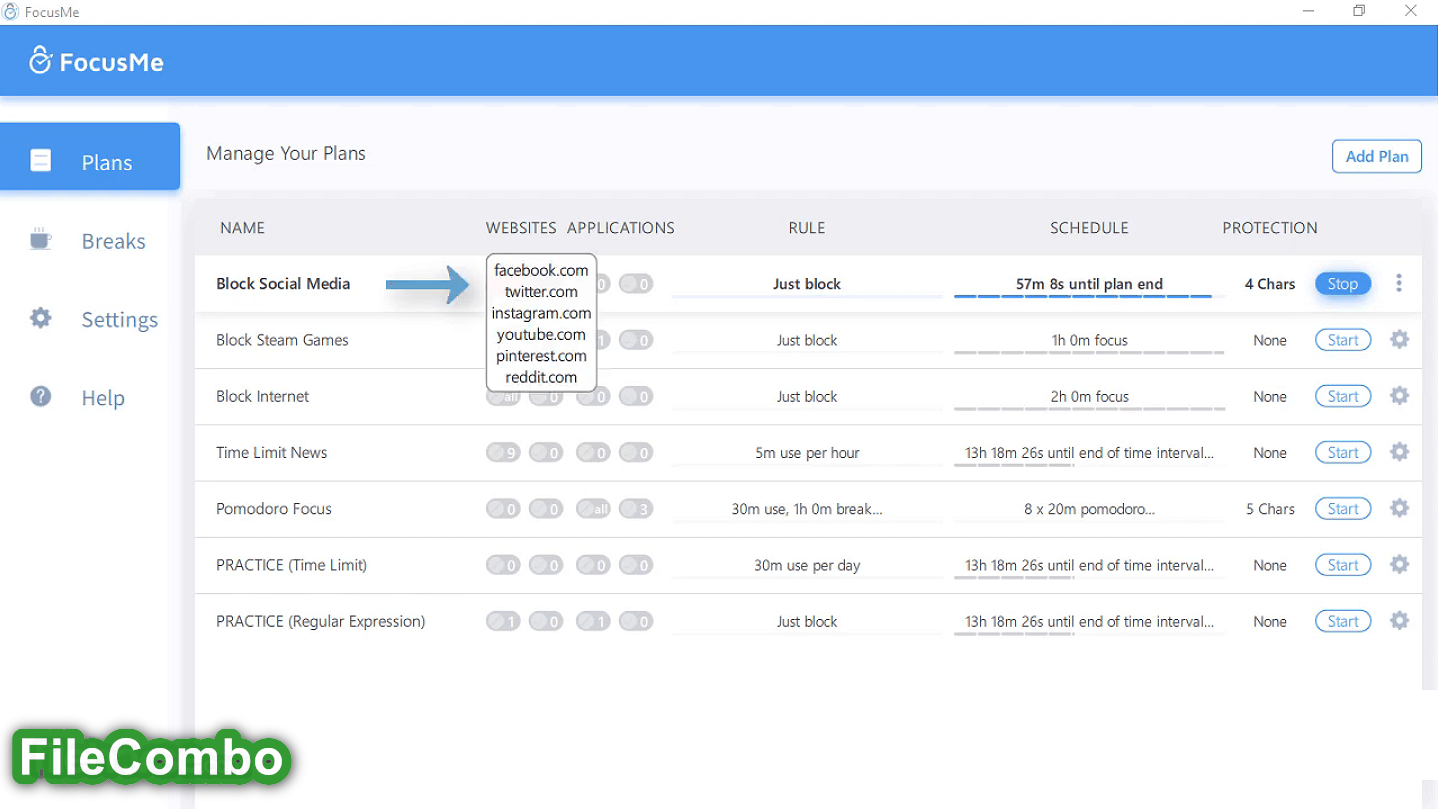Switch to the Plans tab
This screenshot has width=1439, height=809.
point(90,157)
